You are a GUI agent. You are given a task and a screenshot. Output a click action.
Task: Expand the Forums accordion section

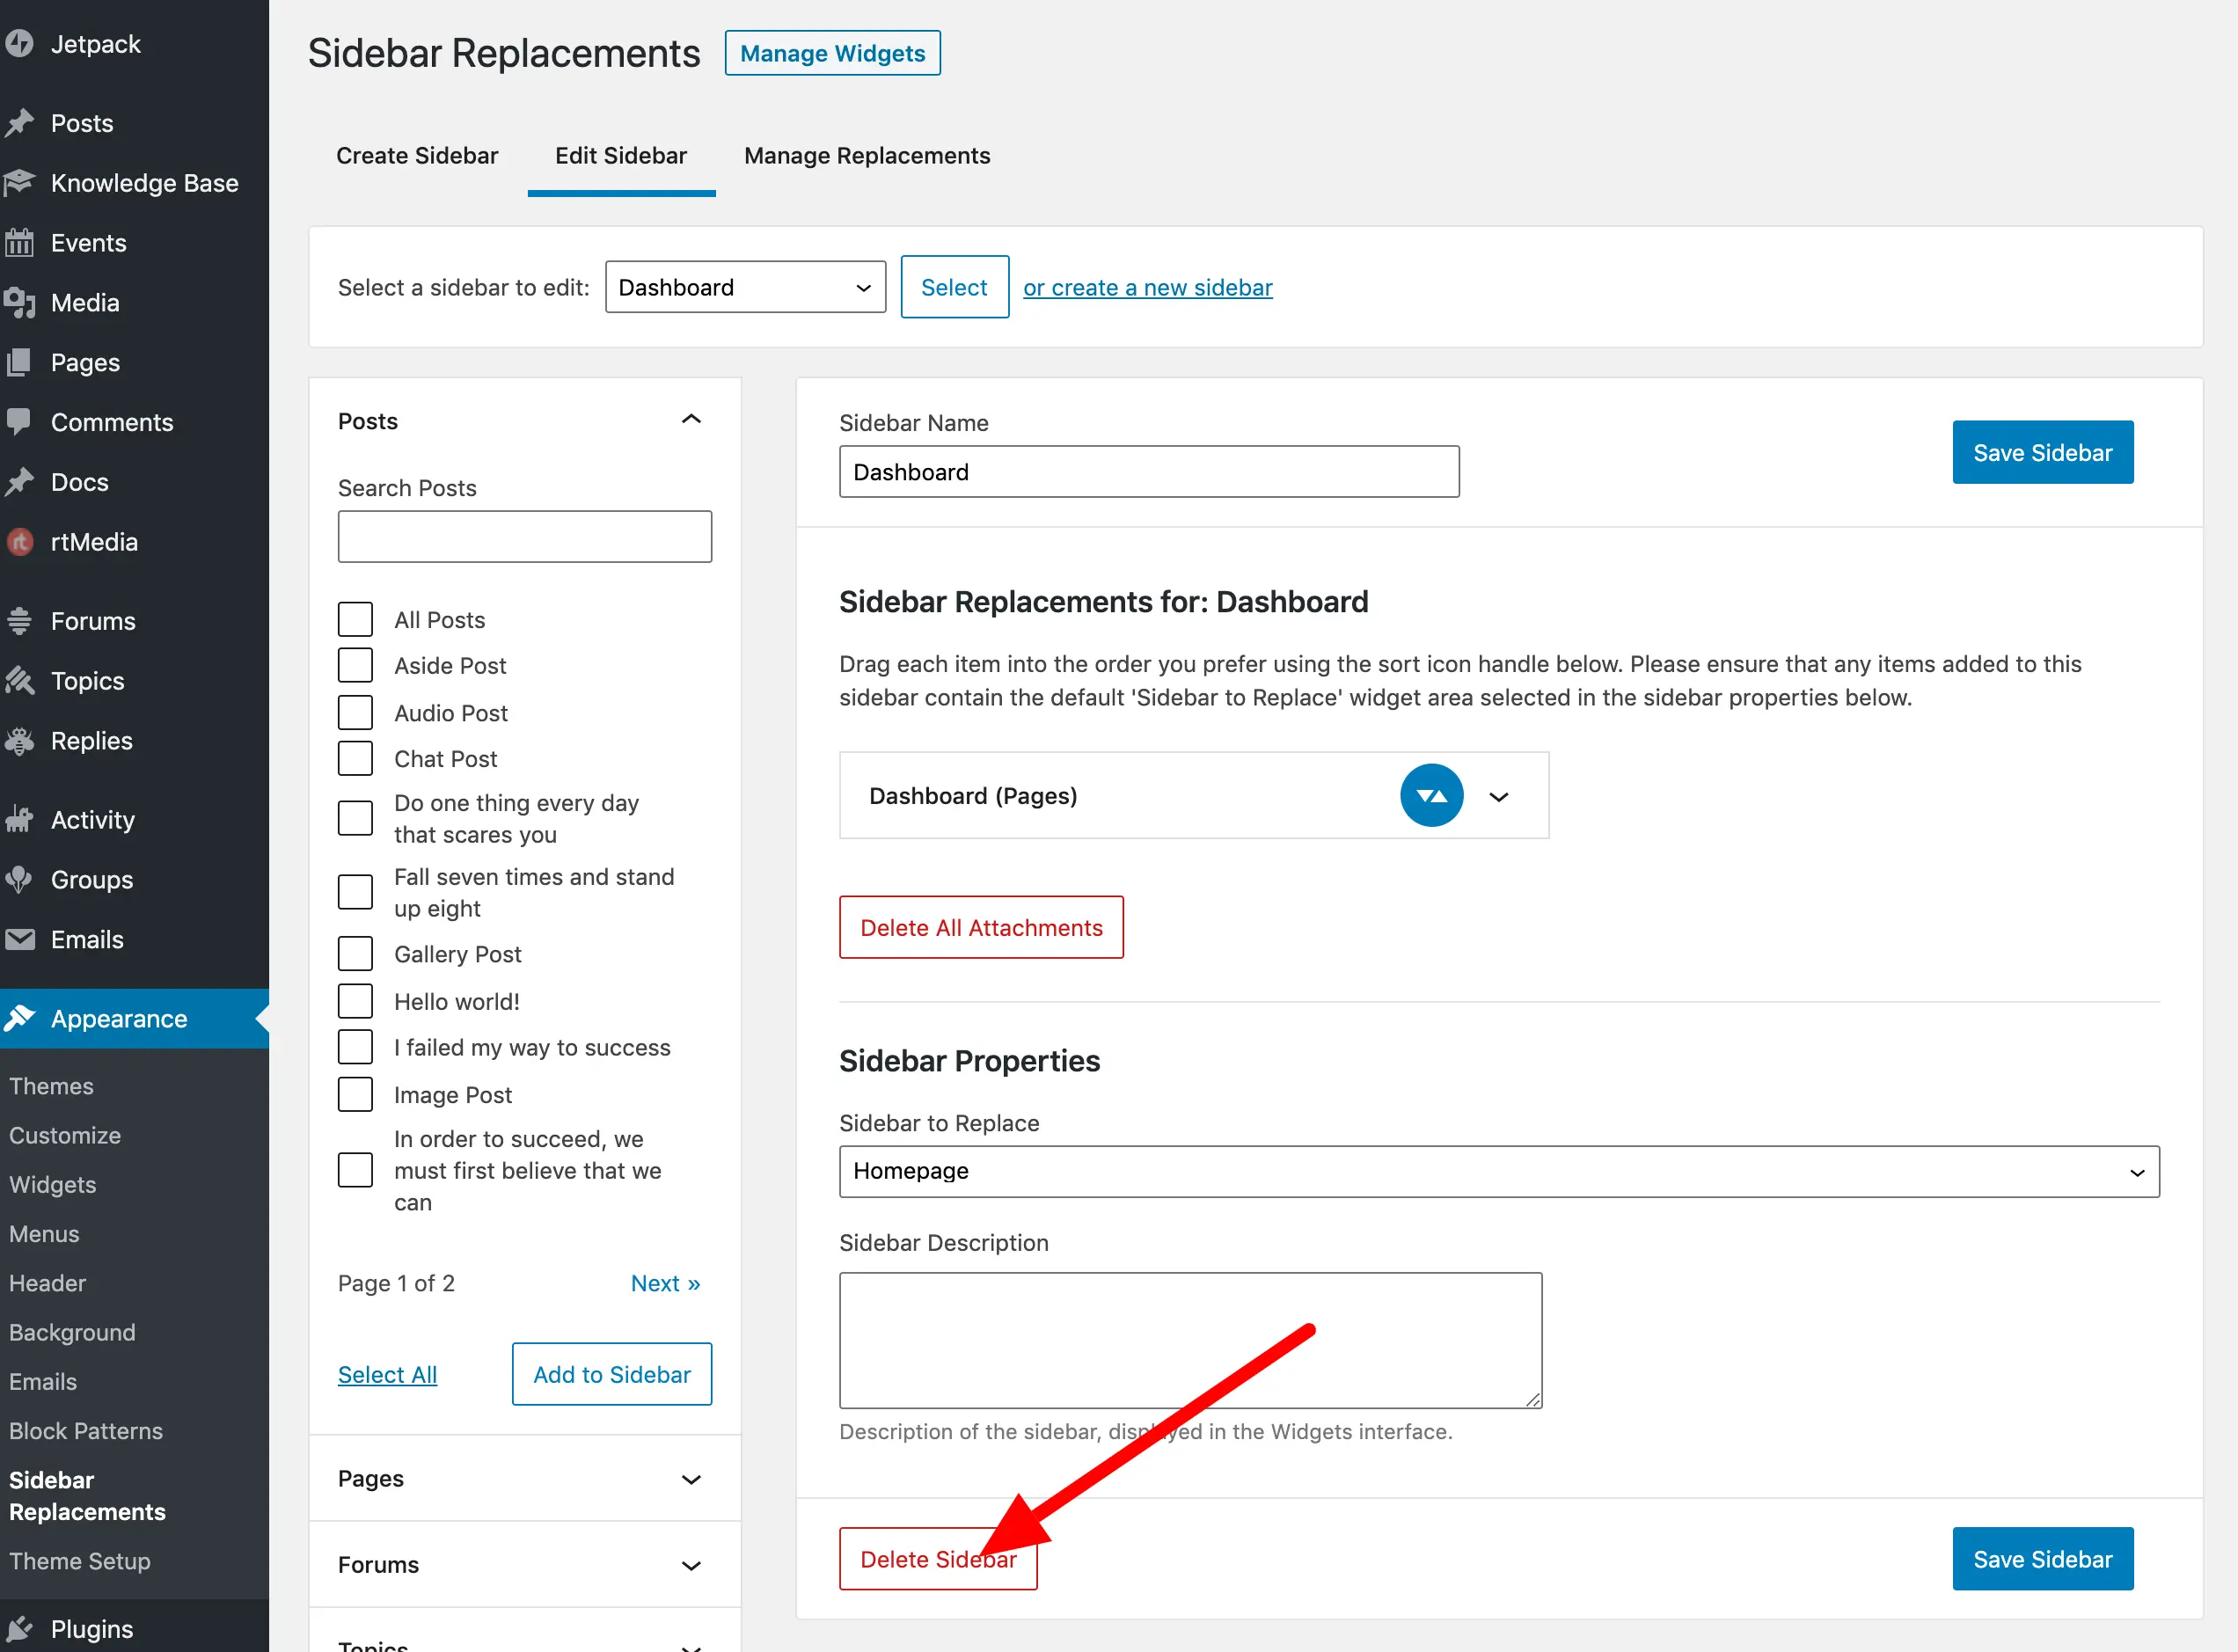point(690,1565)
